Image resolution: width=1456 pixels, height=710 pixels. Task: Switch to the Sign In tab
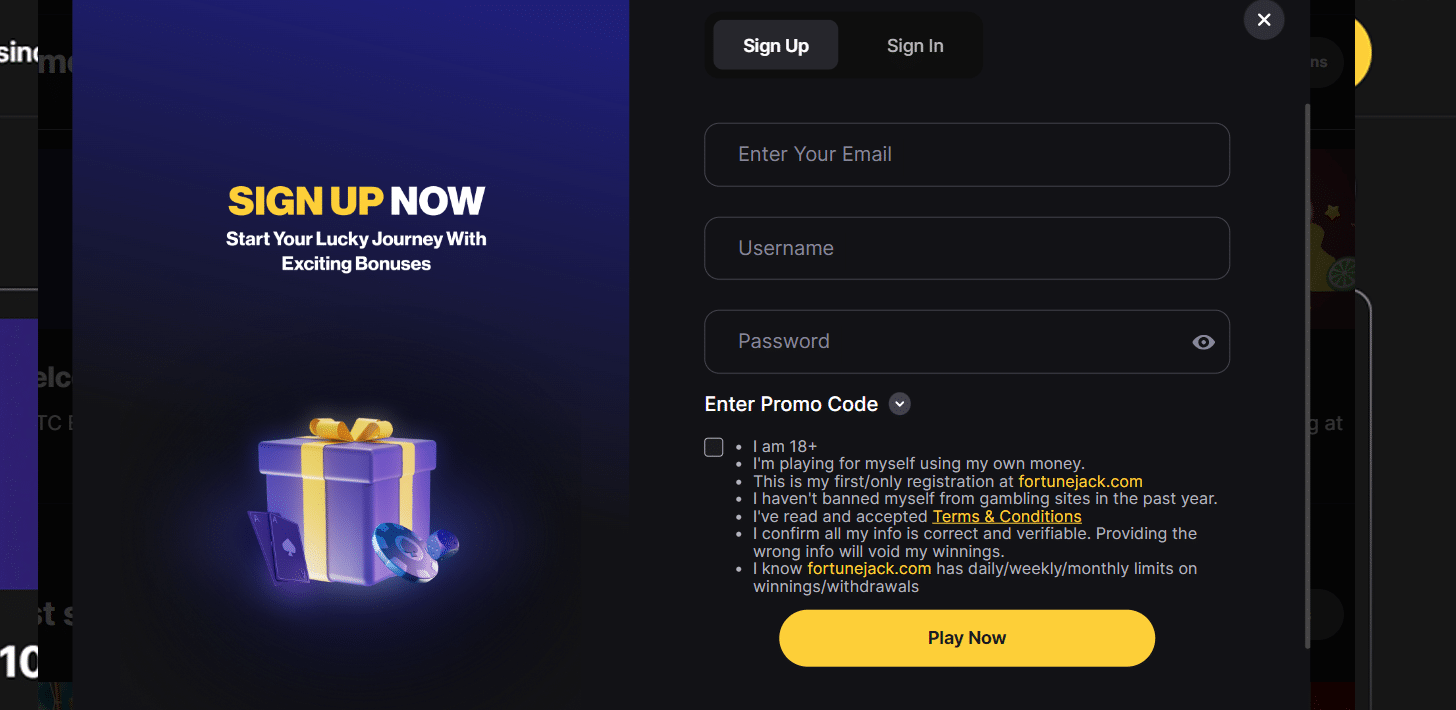[x=914, y=46]
